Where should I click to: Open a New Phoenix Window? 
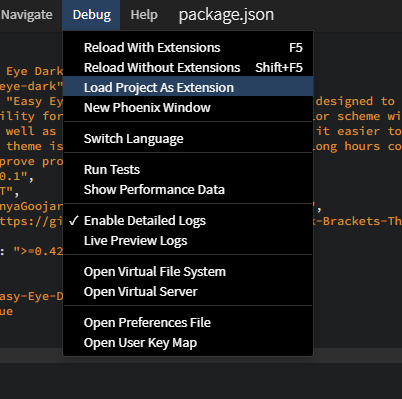point(188,107)
